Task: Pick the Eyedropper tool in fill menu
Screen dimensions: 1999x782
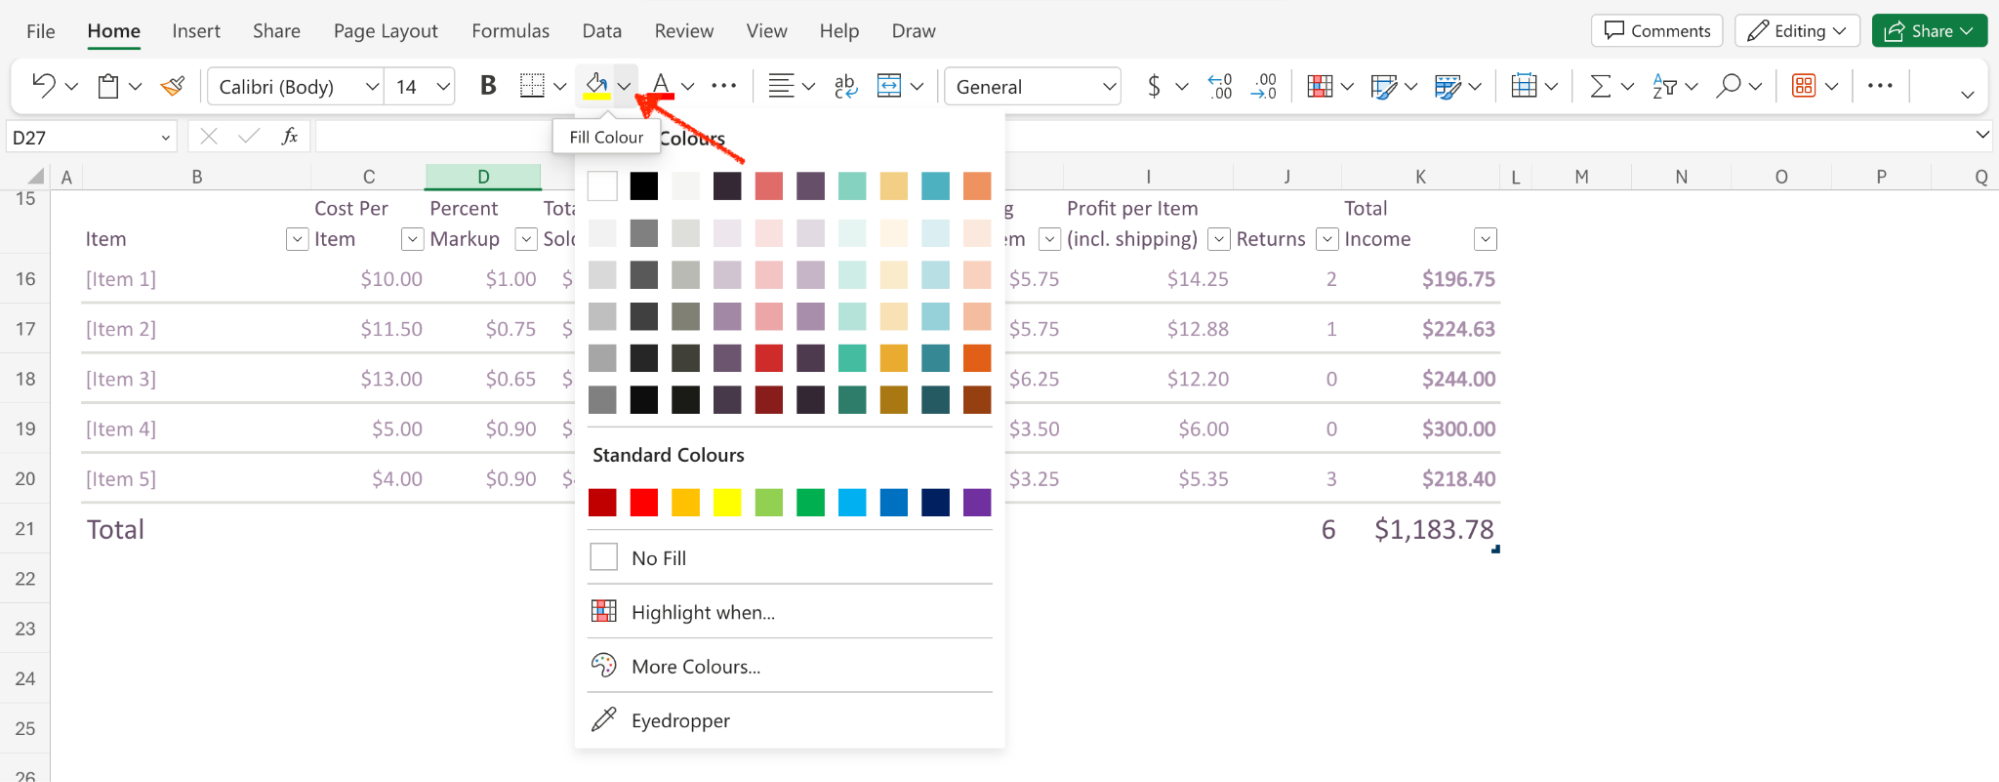Action: [680, 721]
